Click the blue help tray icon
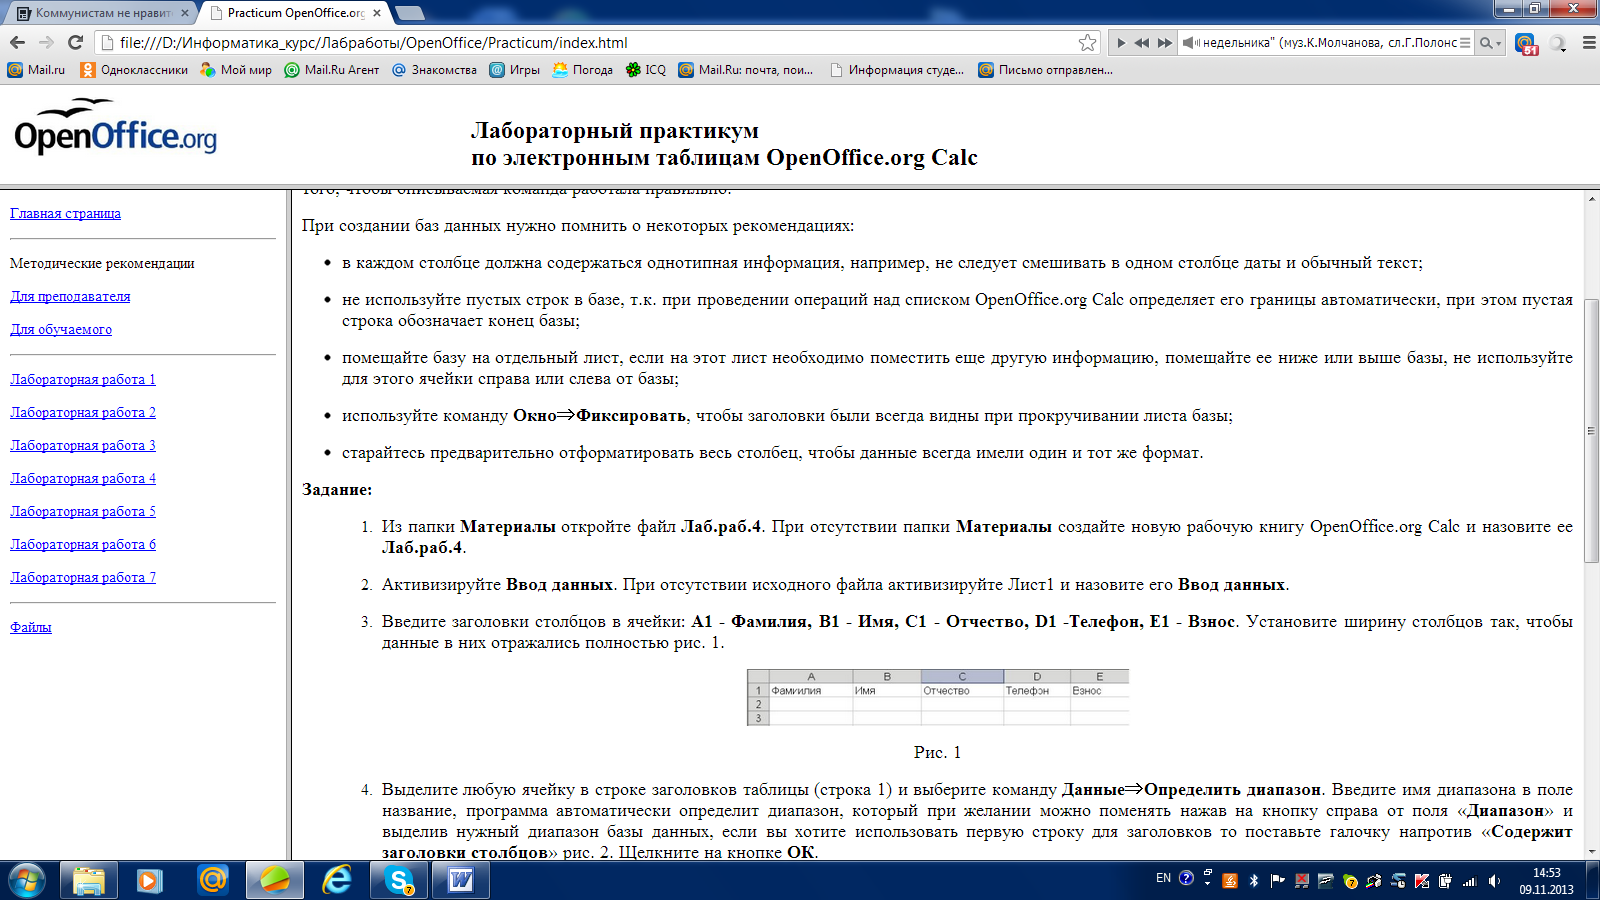1600x900 pixels. click(x=1186, y=878)
